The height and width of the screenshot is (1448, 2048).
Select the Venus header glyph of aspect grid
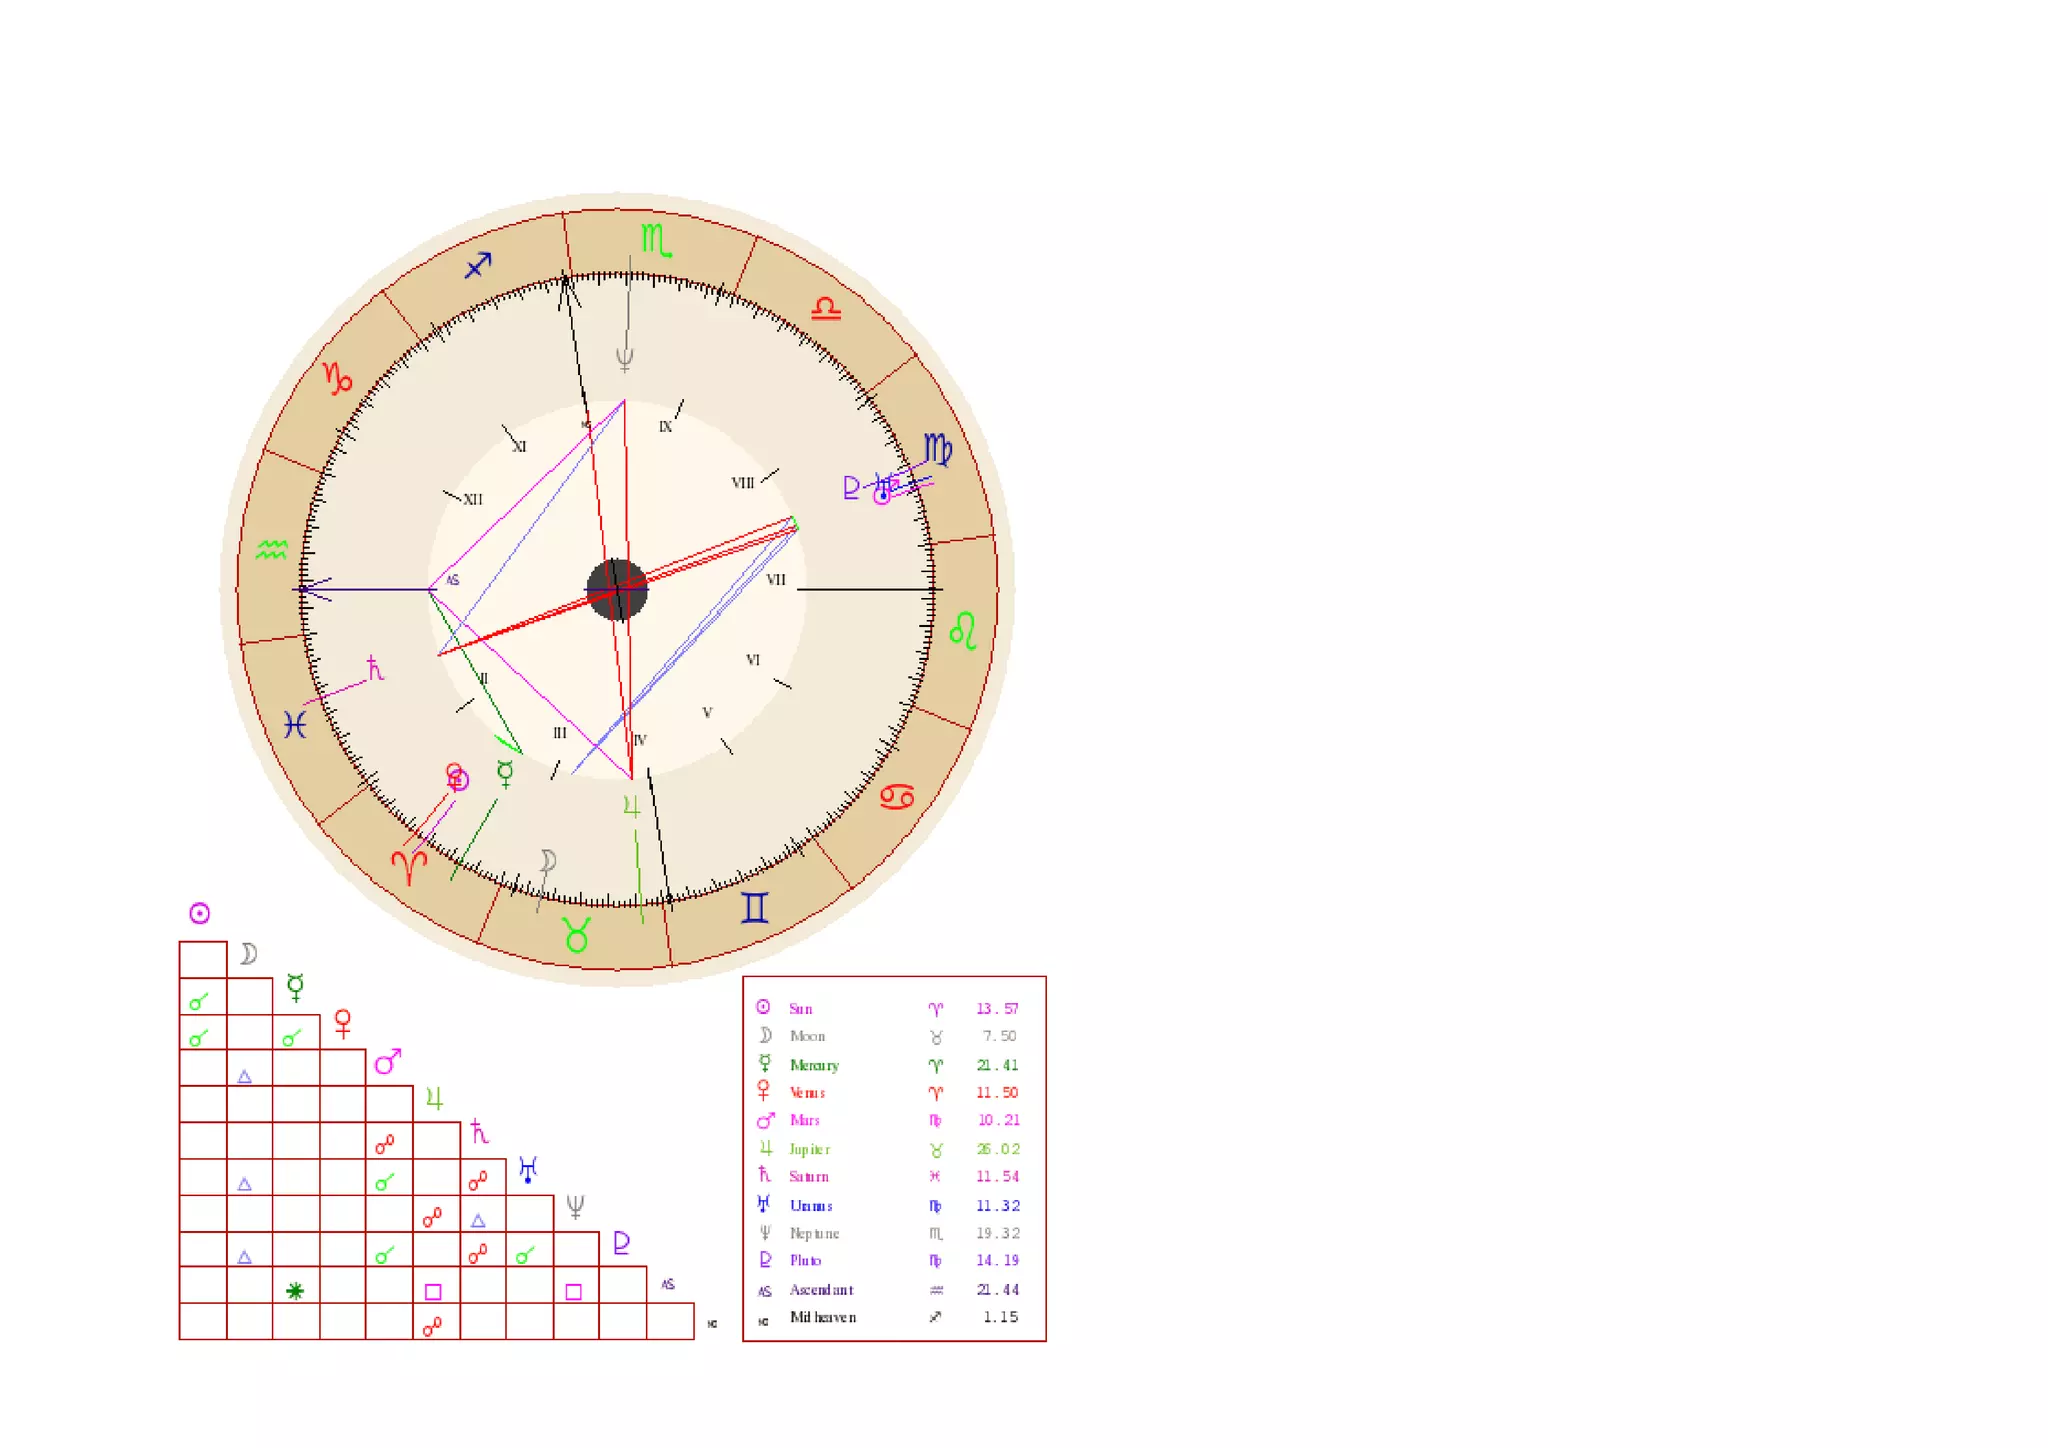point(343,1024)
